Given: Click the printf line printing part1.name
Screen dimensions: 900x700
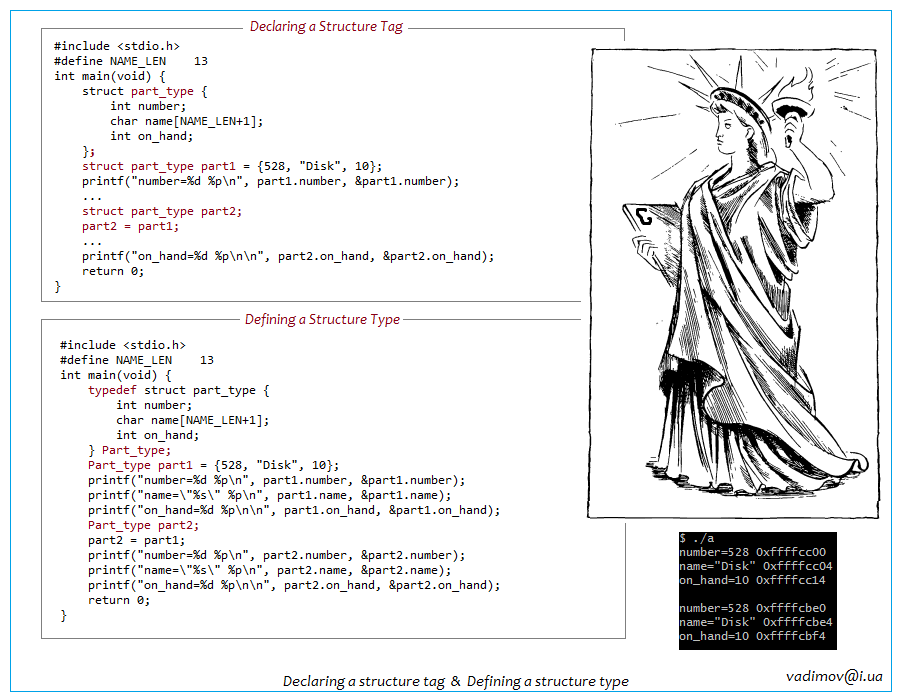Looking at the screenshot, I should click(270, 495).
